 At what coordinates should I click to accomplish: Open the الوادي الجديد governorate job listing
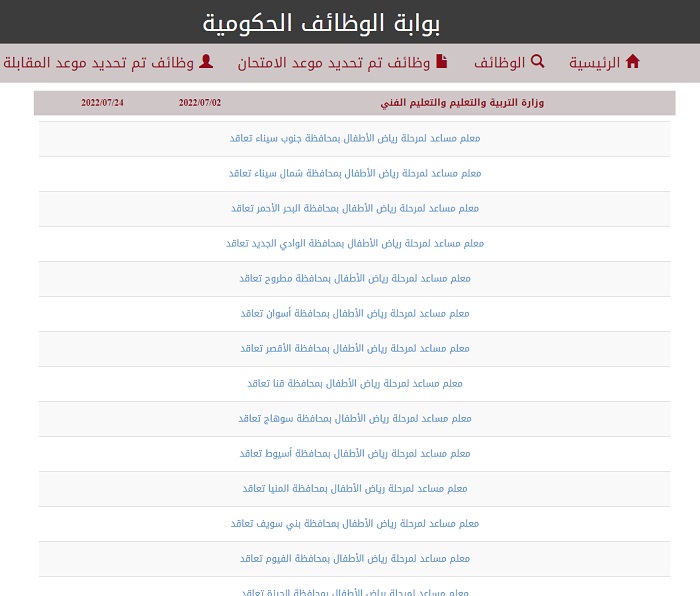[355, 243]
